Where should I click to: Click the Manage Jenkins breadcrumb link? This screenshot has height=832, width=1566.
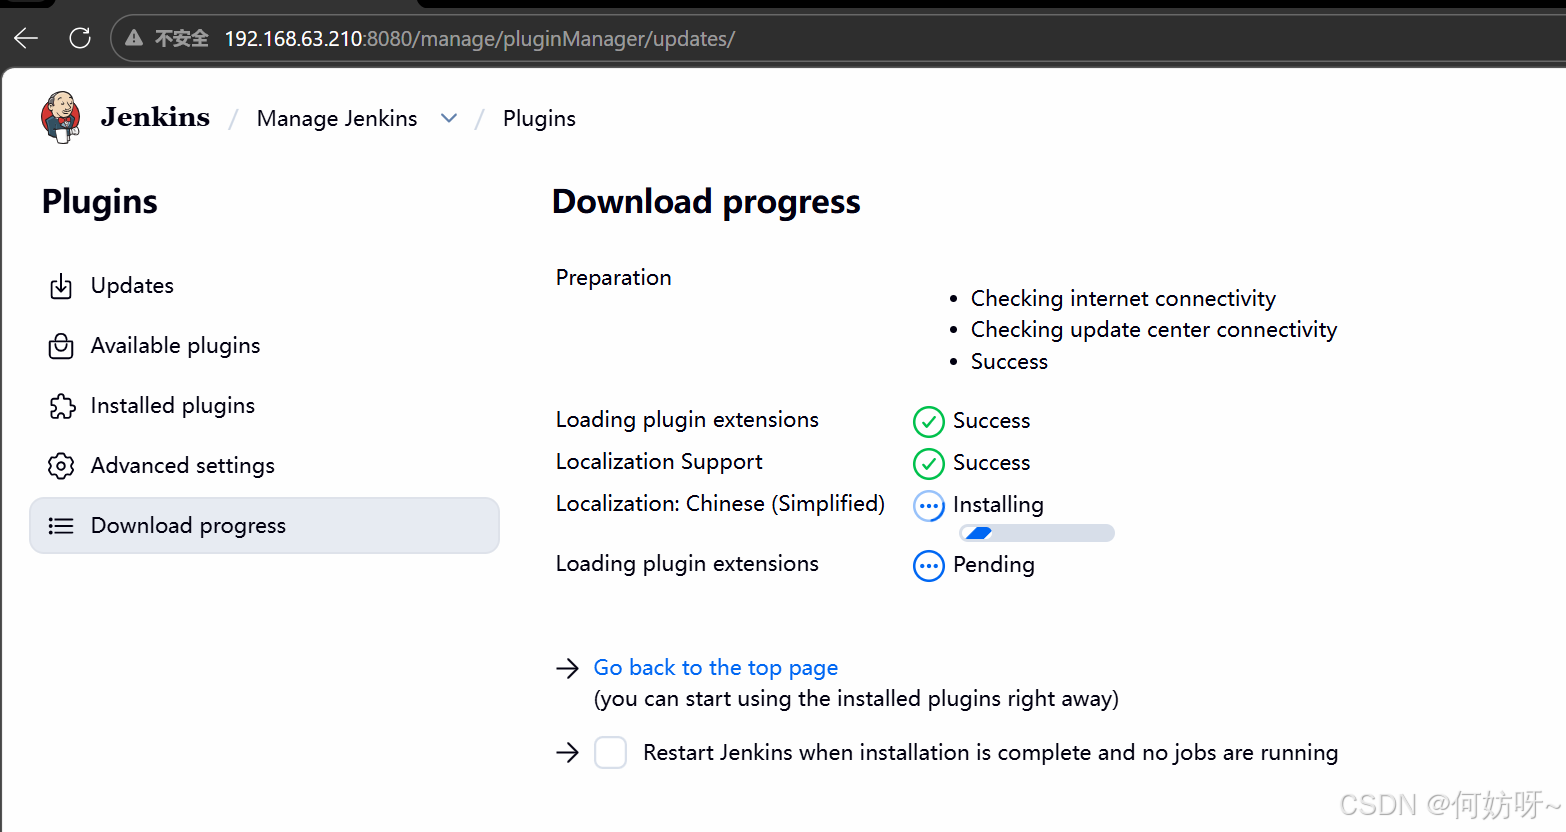click(337, 118)
